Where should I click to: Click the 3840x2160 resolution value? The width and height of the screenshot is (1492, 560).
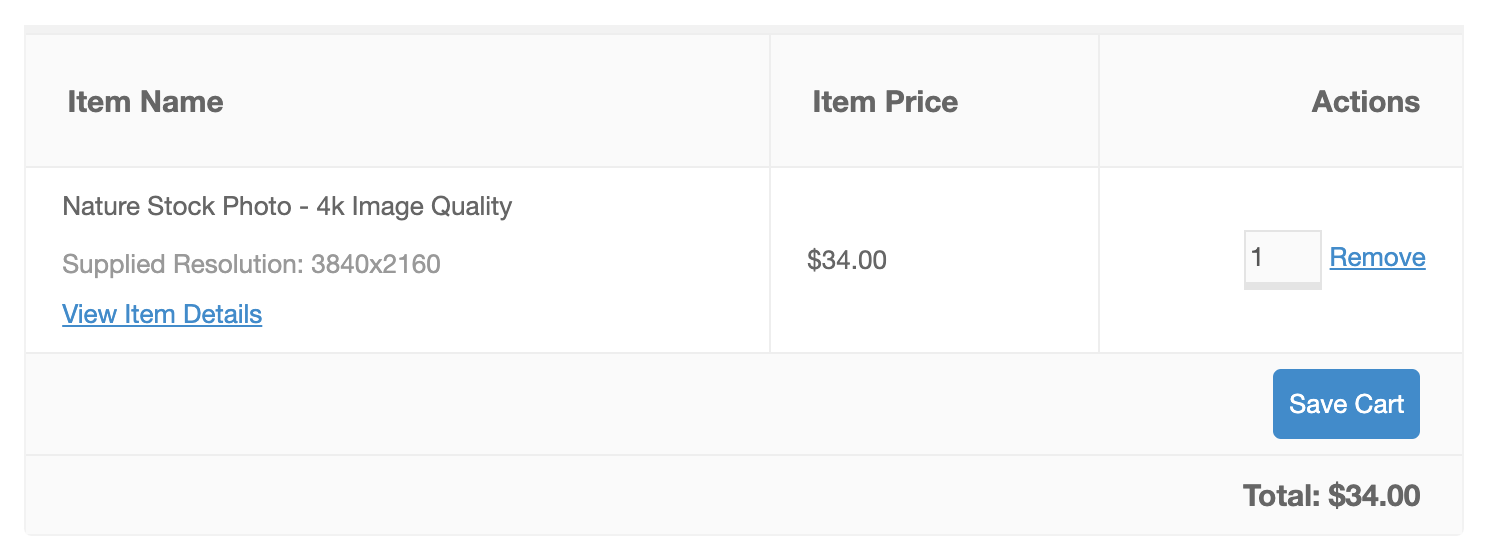tap(376, 265)
